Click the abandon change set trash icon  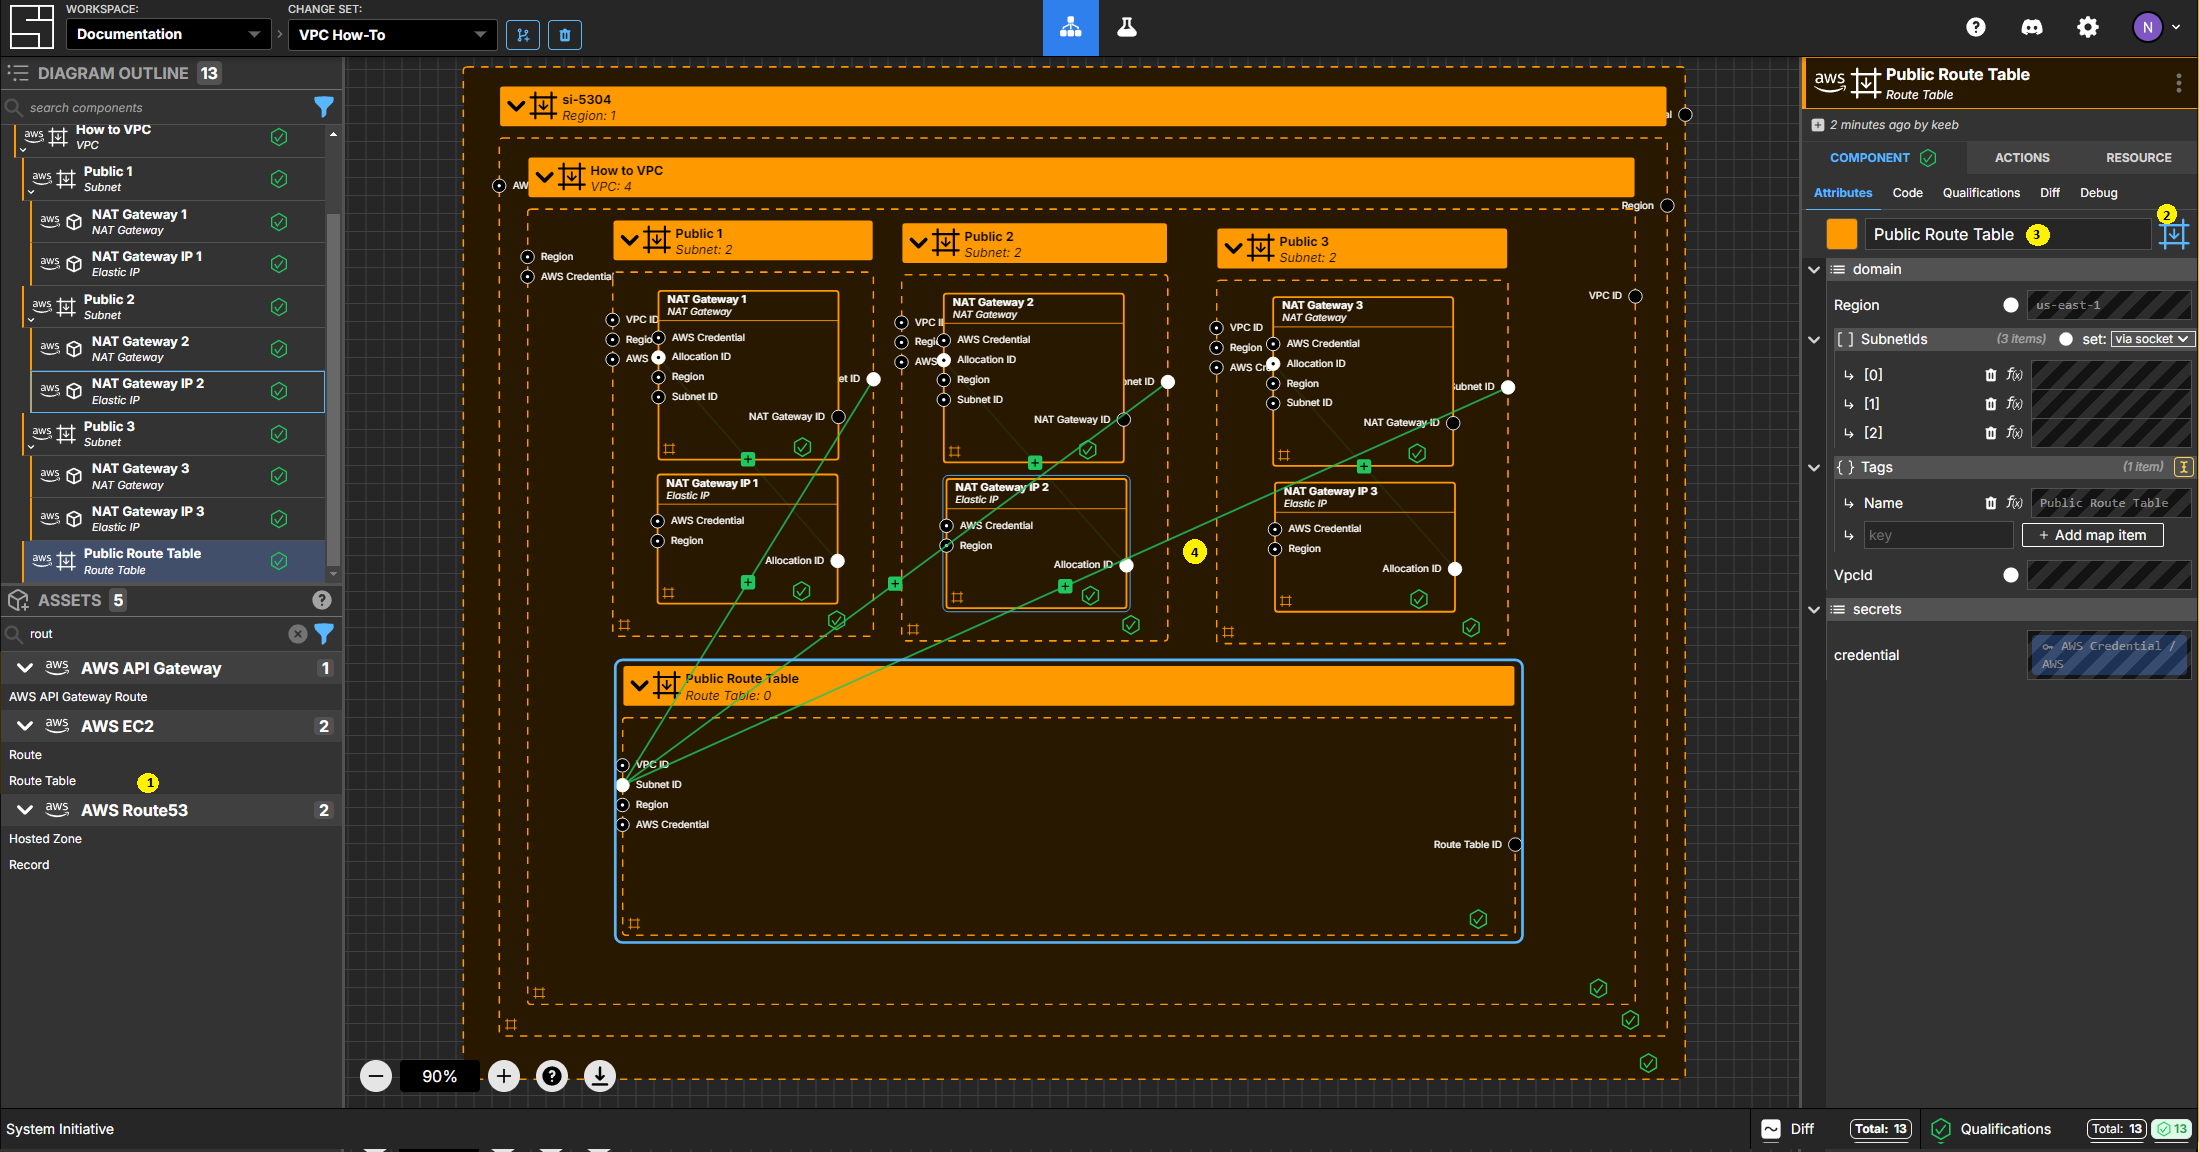(565, 35)
